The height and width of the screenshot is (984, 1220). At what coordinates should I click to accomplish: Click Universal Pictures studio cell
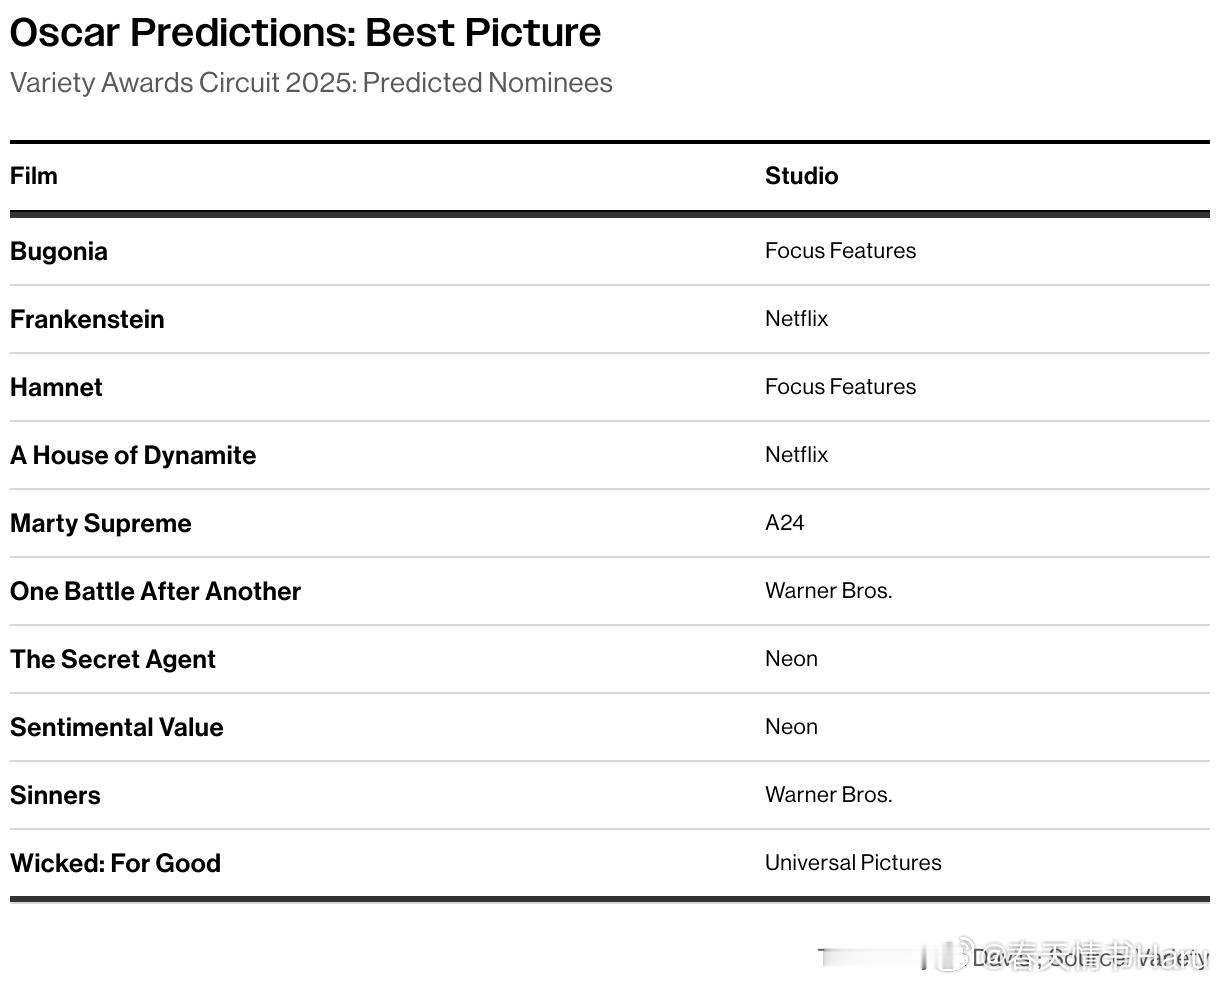pyautogui.click(x=853, y=863)
